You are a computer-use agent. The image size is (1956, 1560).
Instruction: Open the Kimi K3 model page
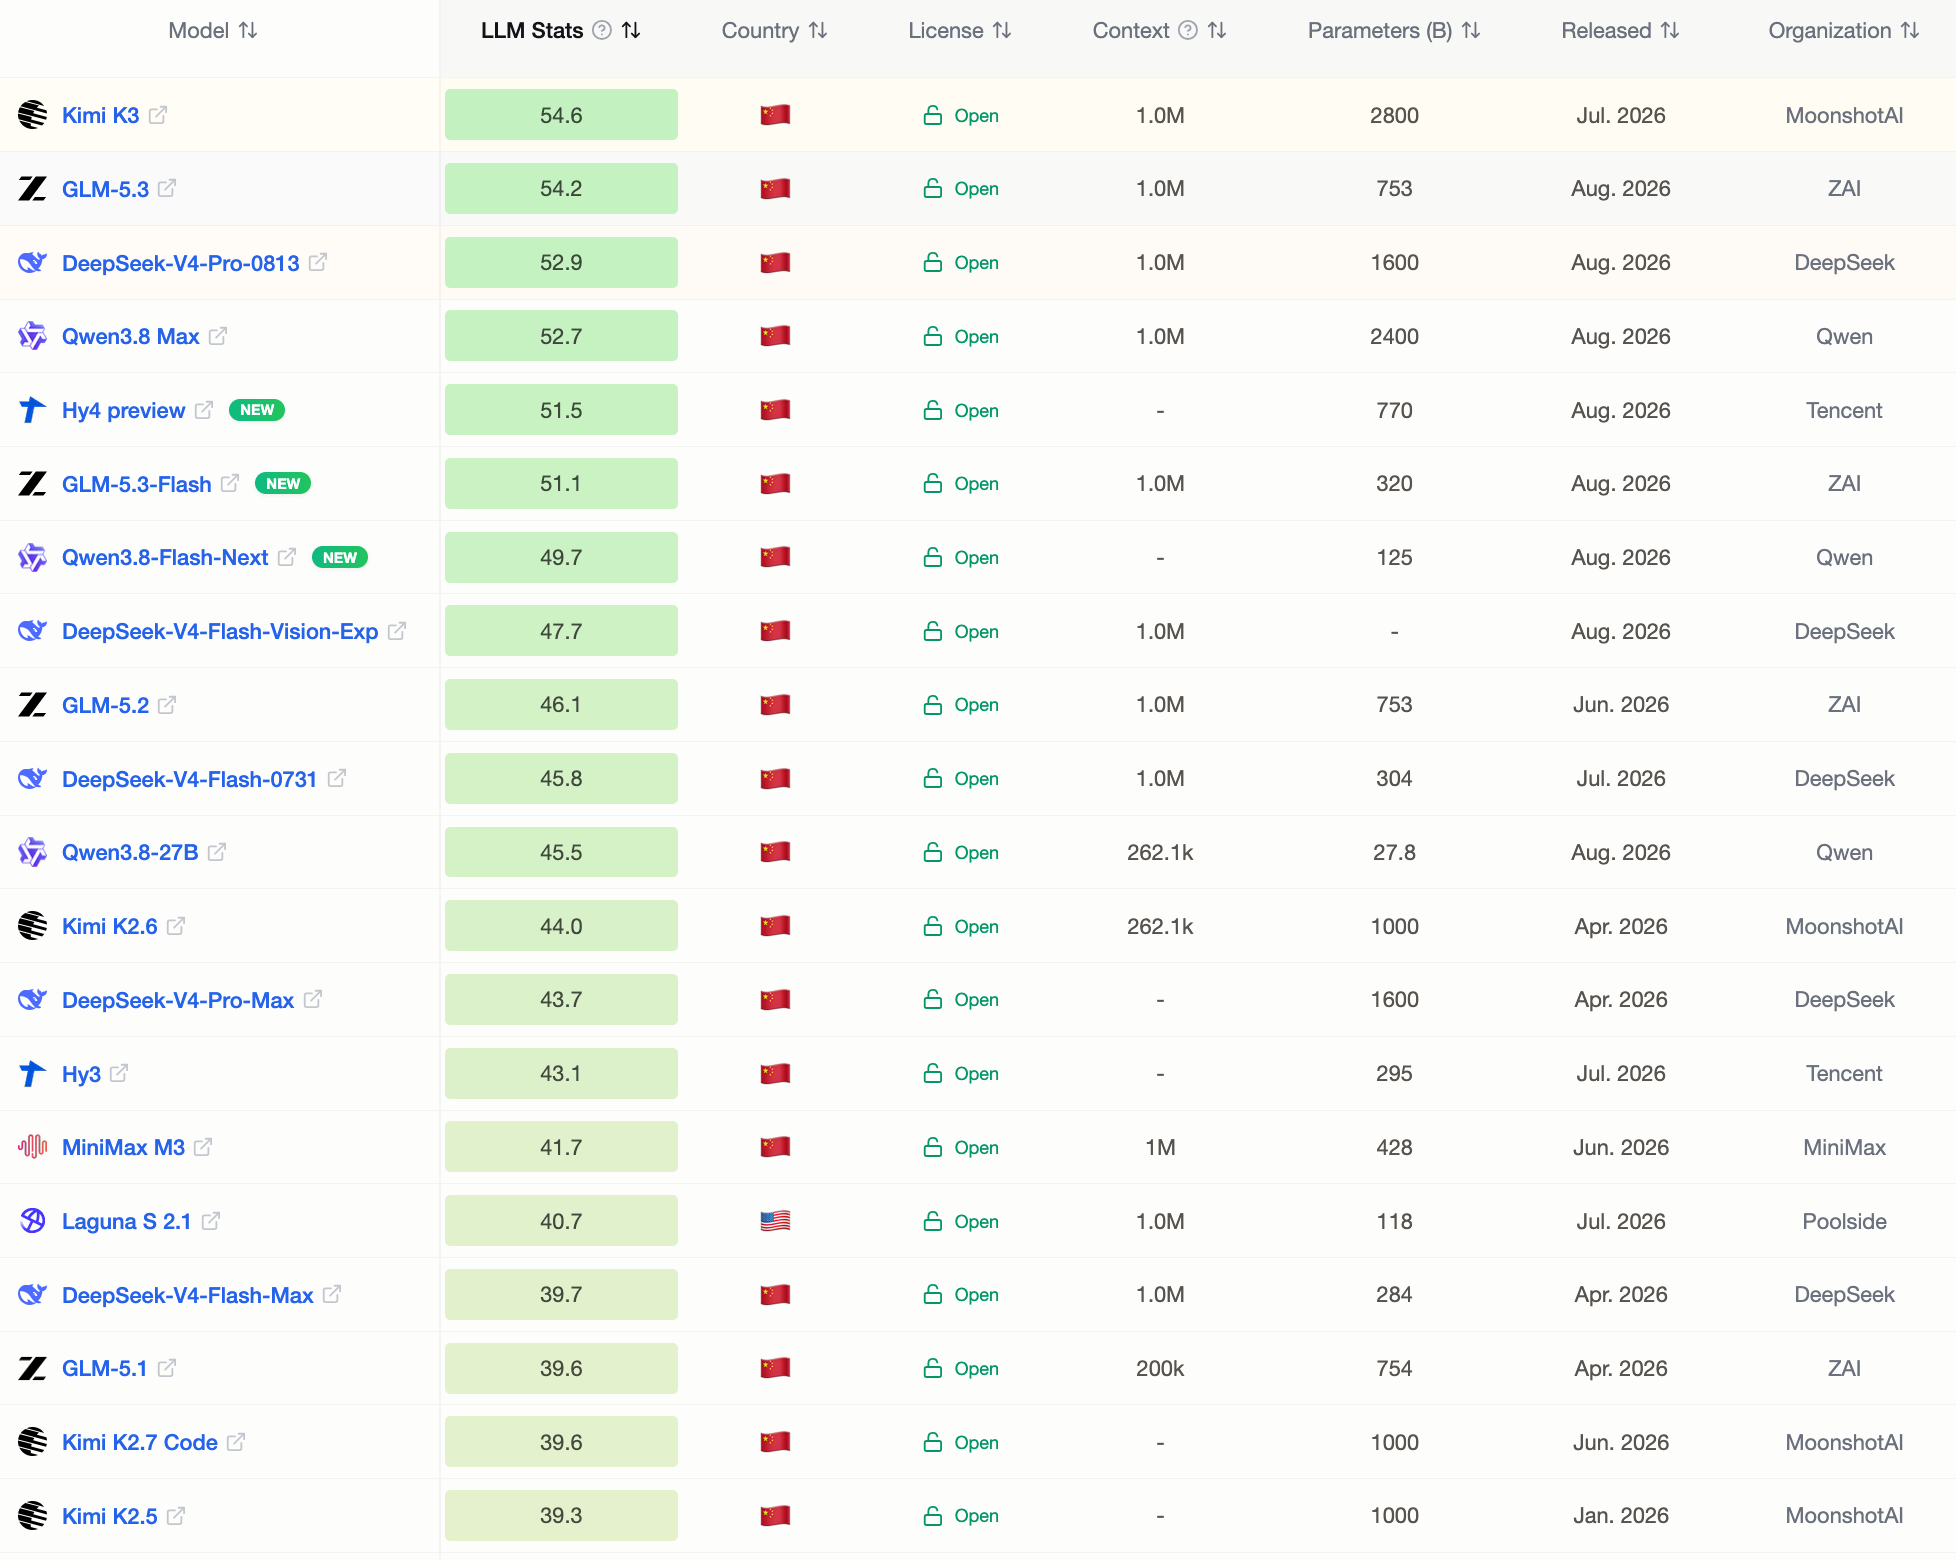(x=101, y=115)
